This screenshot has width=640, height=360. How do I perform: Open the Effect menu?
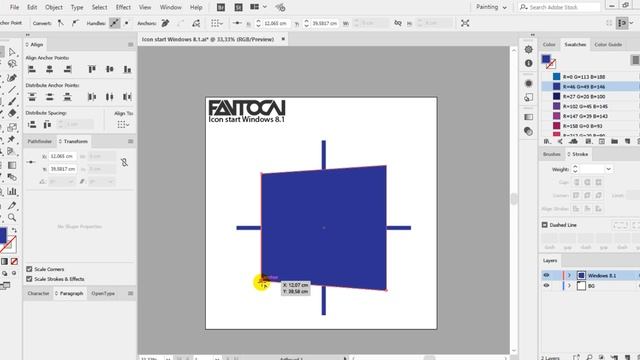(123, 7)
